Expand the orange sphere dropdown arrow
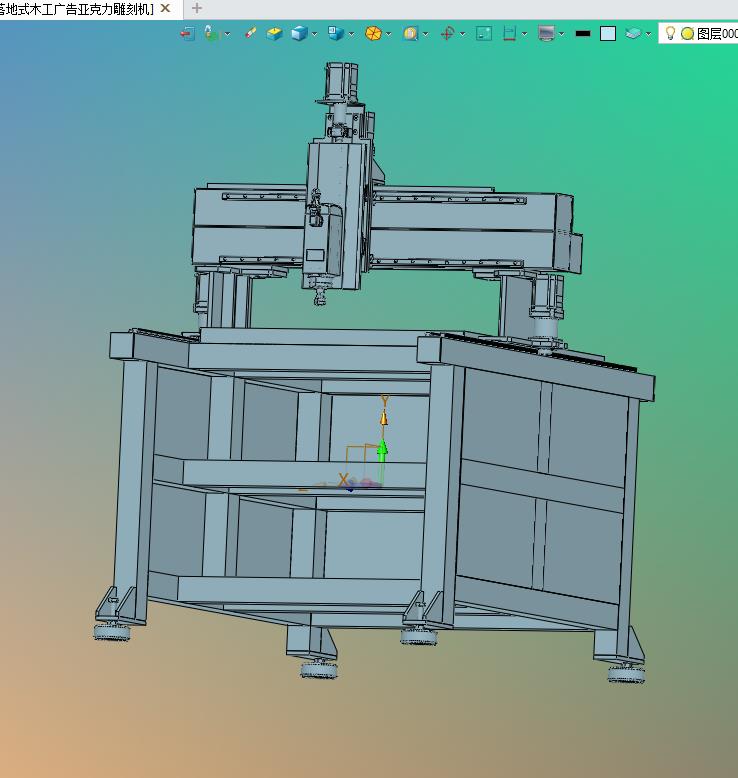This screenshot has width=738, height=778. [x=389, y=34]
